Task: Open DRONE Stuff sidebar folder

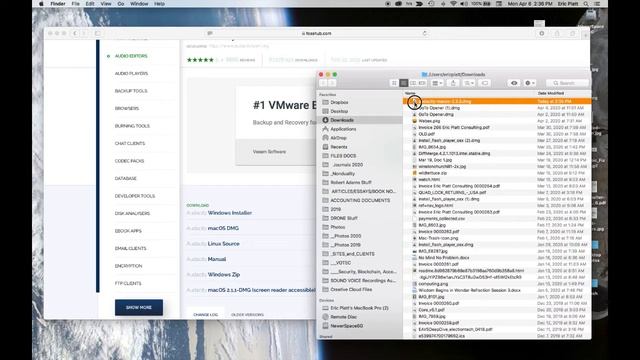Action: [344, 218]
